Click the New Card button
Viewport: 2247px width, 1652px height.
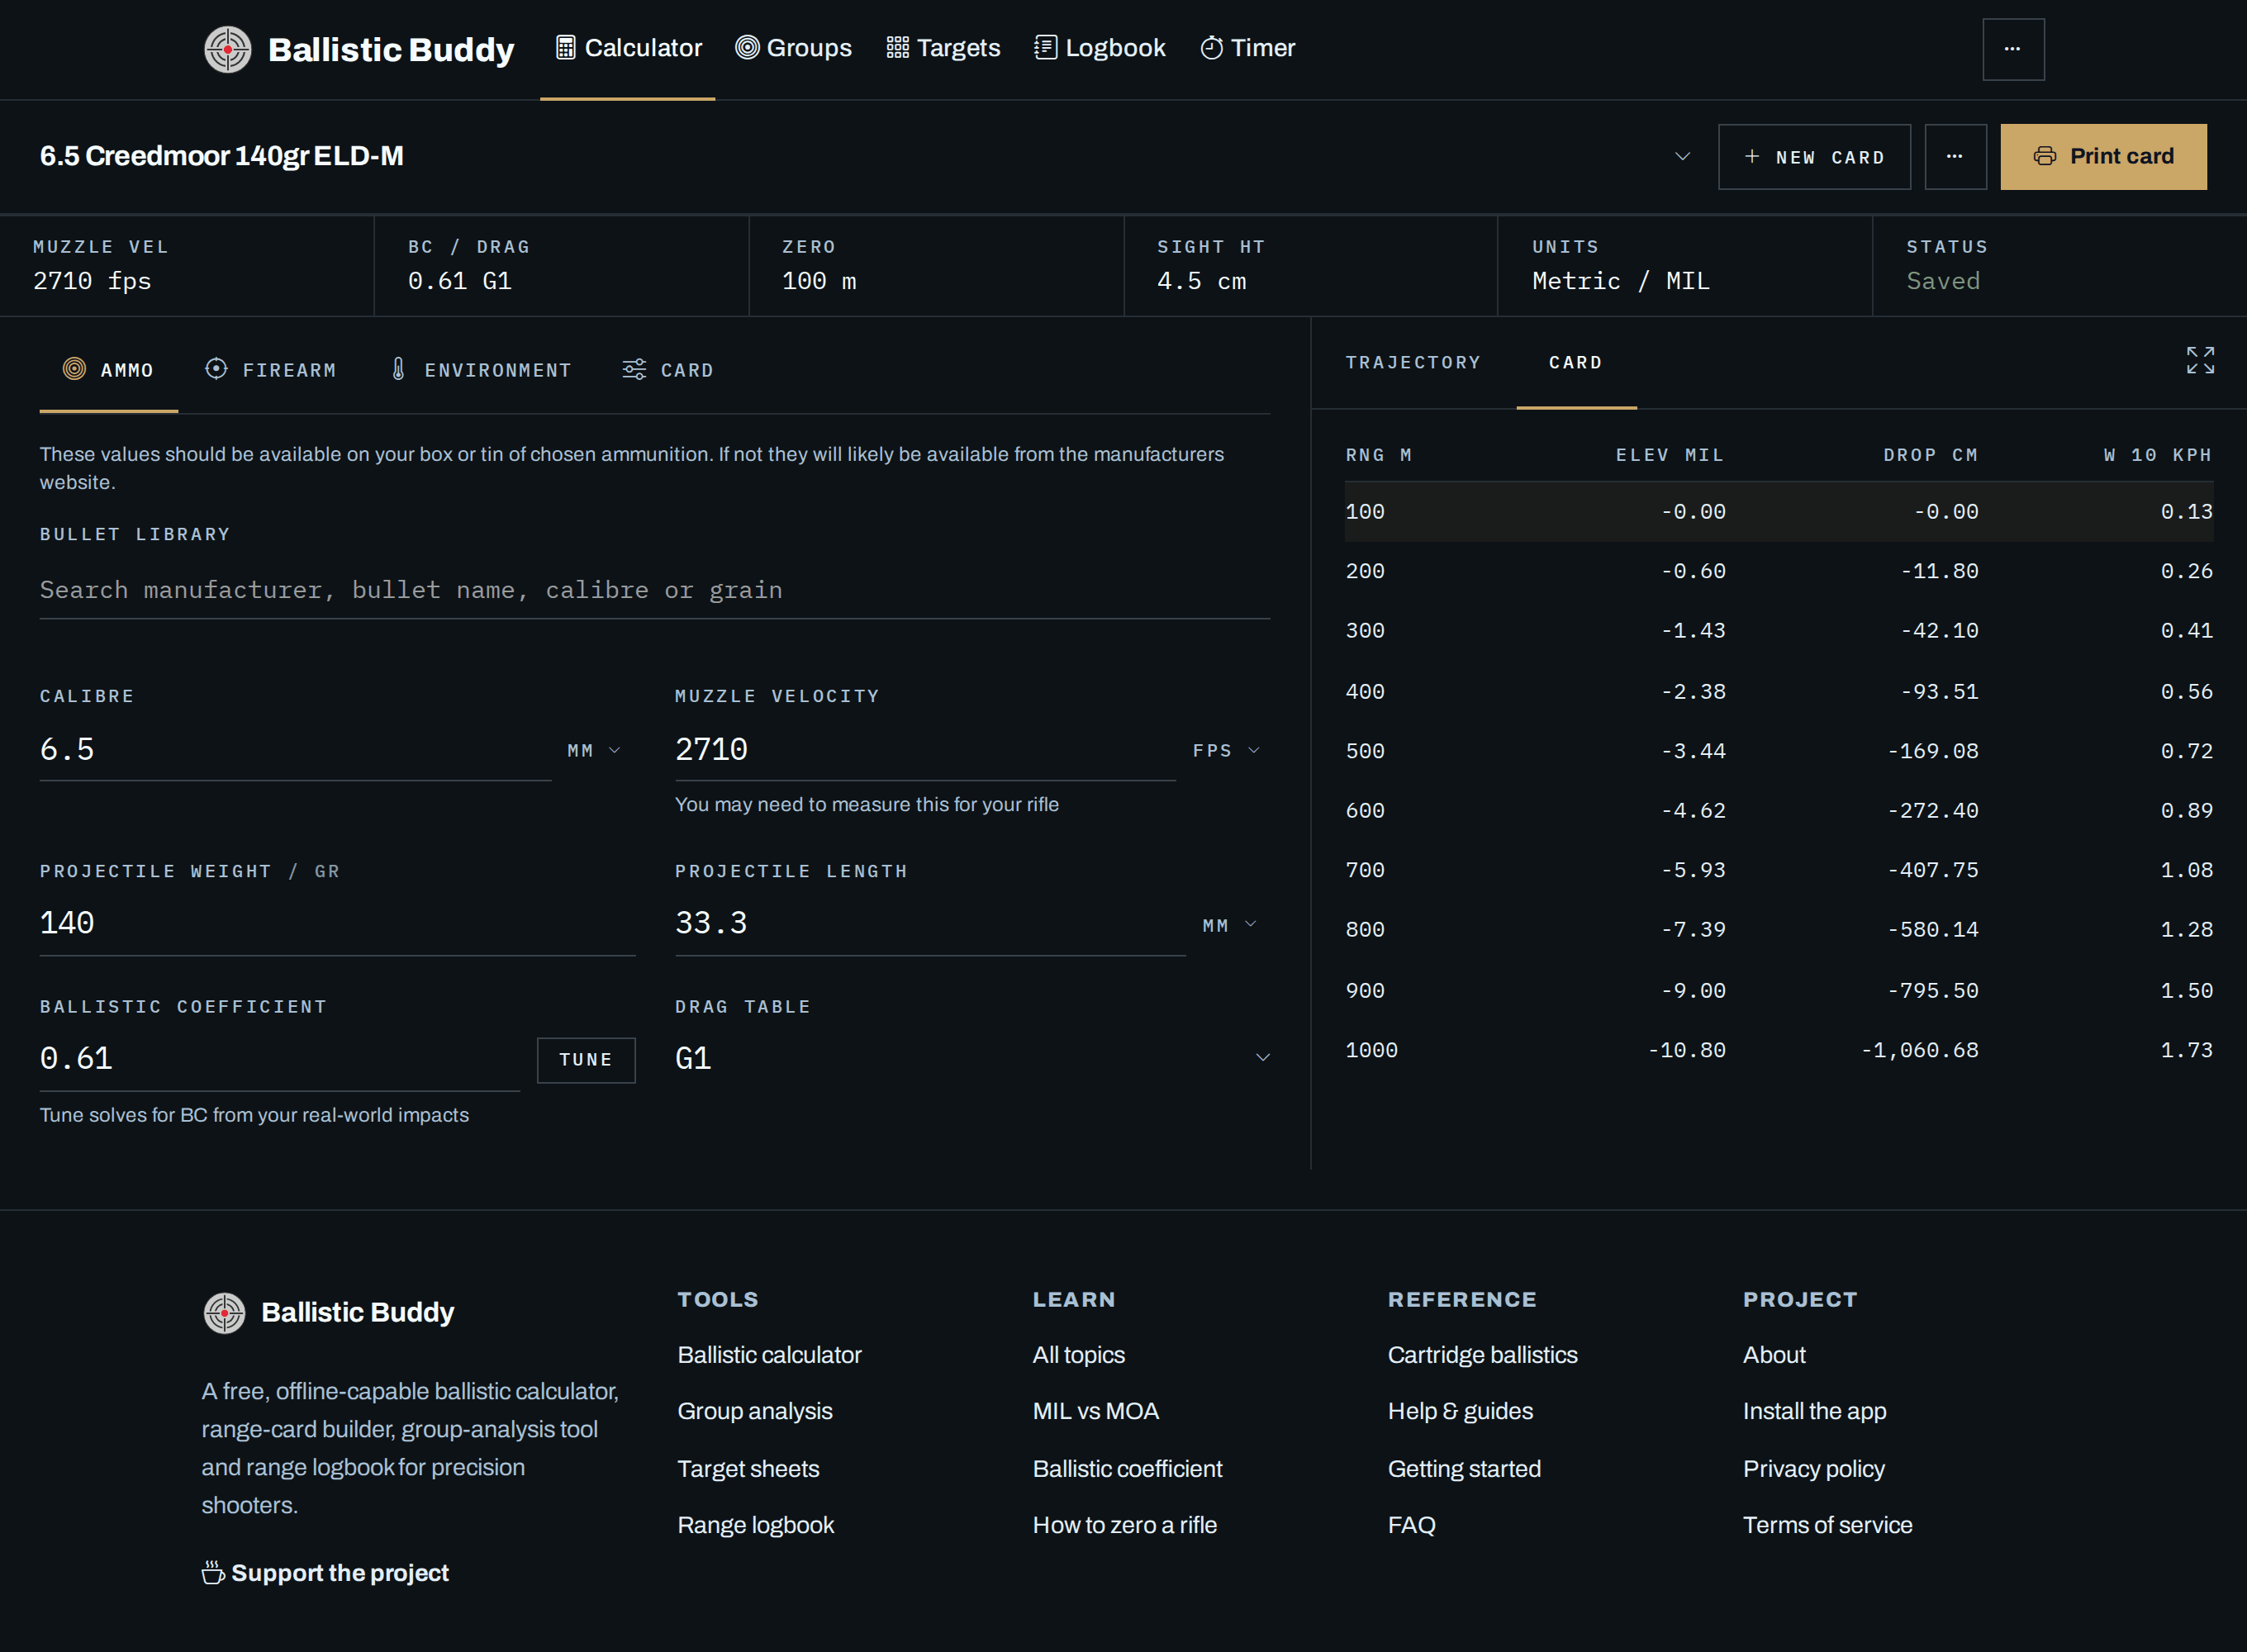(1814, 157)
